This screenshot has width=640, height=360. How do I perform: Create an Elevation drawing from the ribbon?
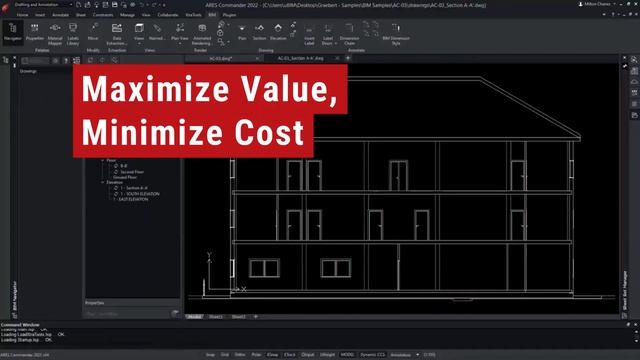pos(278,32)
